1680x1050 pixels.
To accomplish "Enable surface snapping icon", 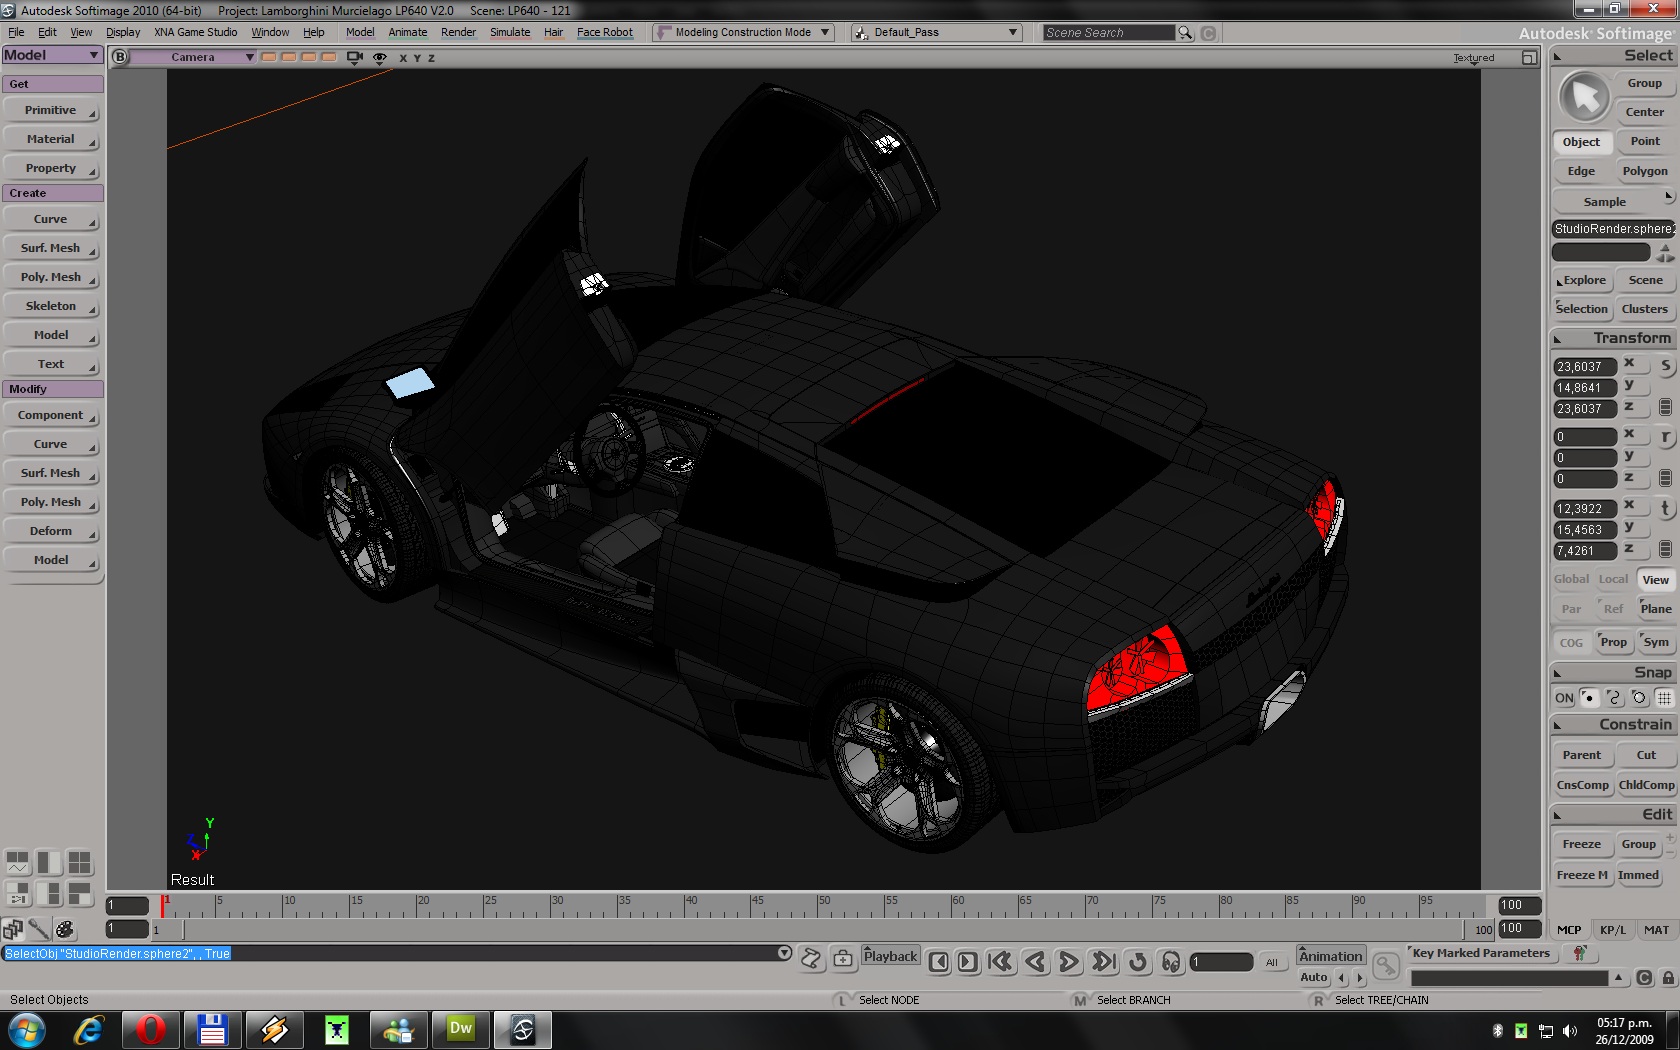I will coord(1639,698).
